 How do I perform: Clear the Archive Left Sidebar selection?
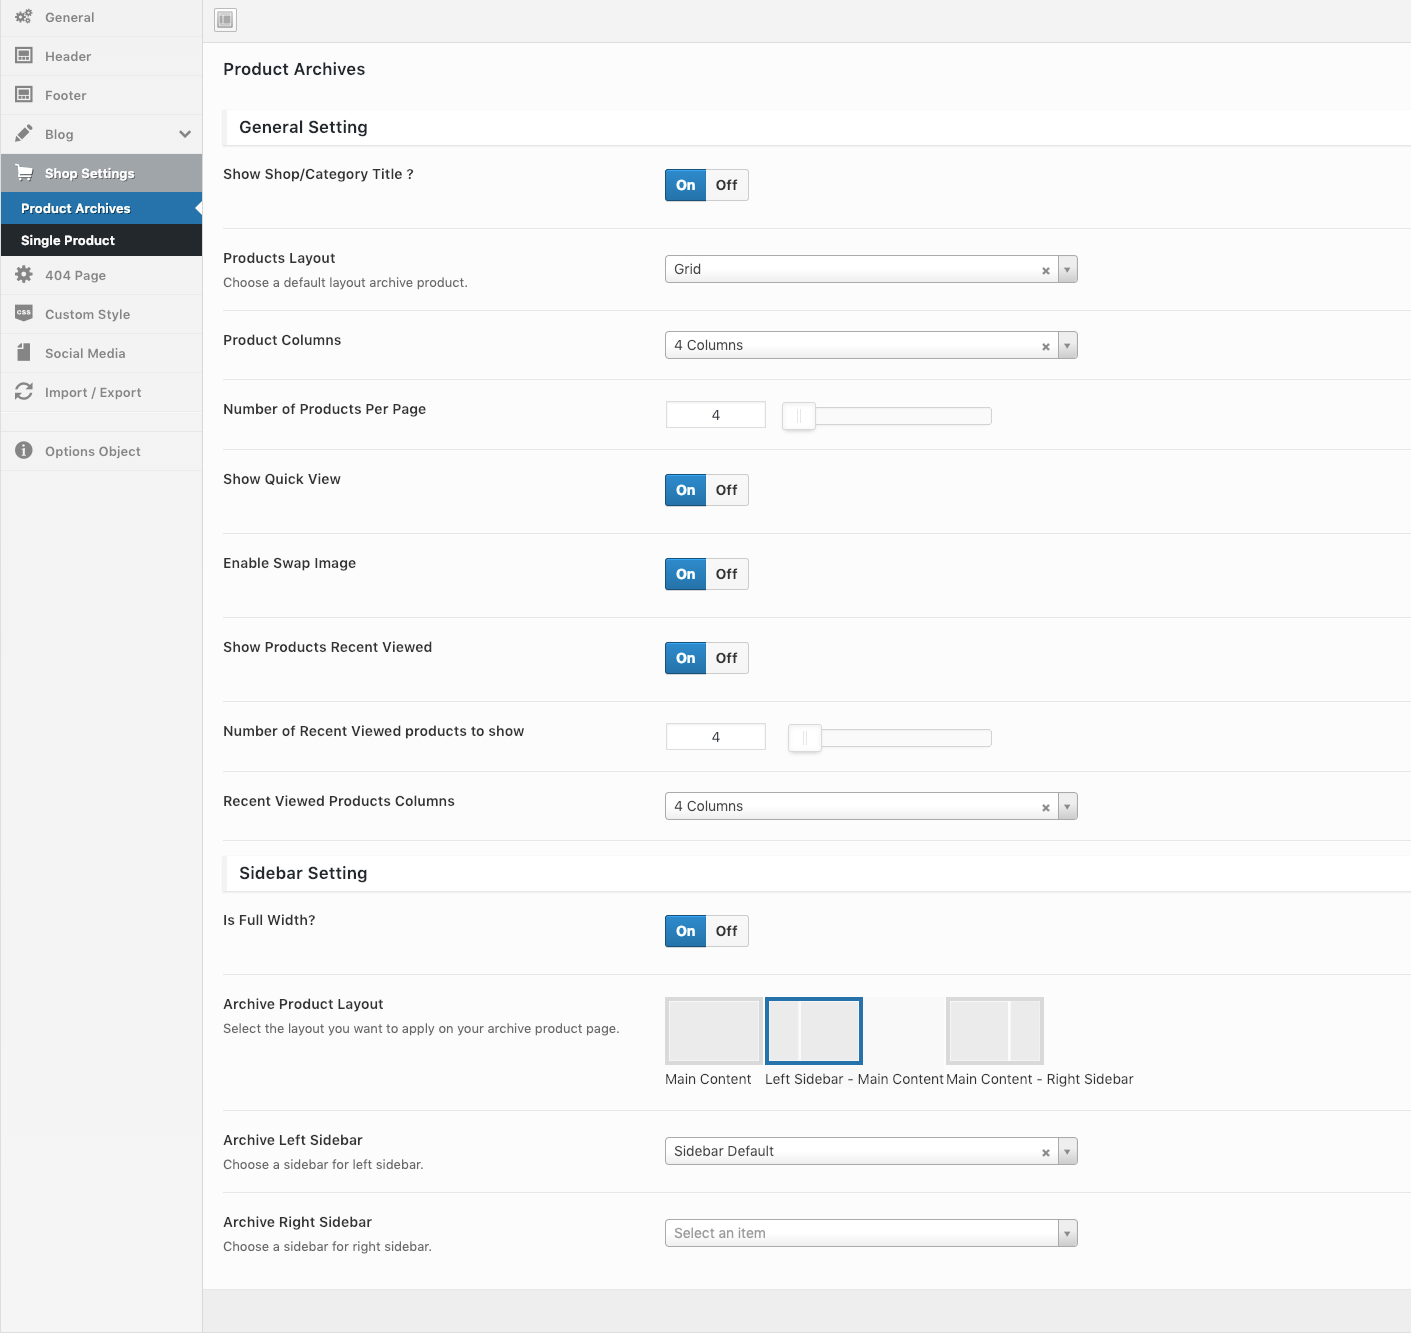point(1046,1152)
